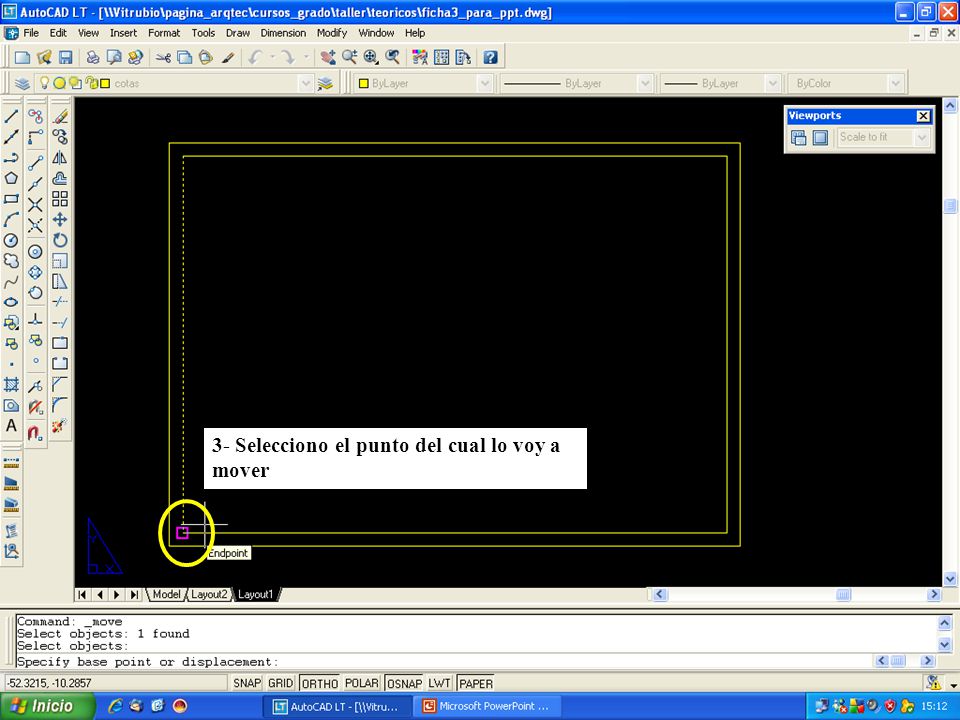Viewport: 960px width, 720px height.
Task: Toggle the cotas layer lightbulb on/off
Action: tap(44, 83)
